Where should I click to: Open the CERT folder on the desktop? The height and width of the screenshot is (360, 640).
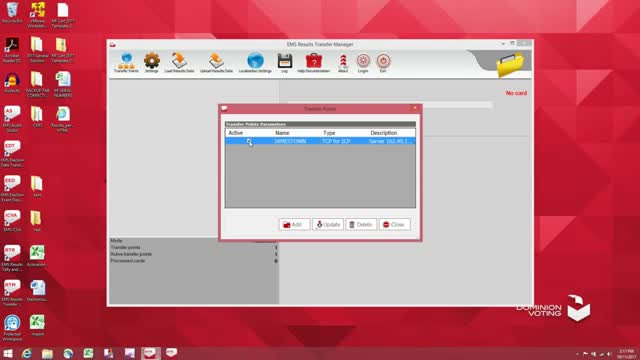[x=37, y=117]
